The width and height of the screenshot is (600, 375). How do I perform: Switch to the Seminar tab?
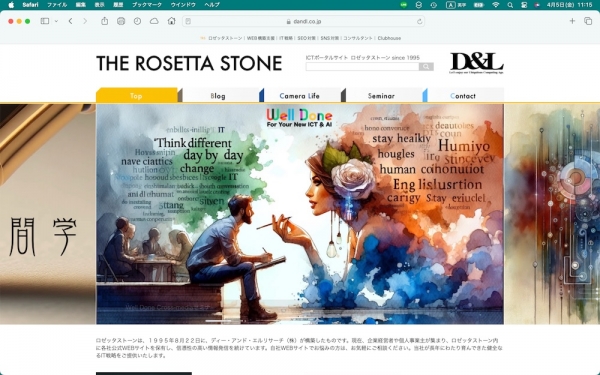tap(382, 96)
